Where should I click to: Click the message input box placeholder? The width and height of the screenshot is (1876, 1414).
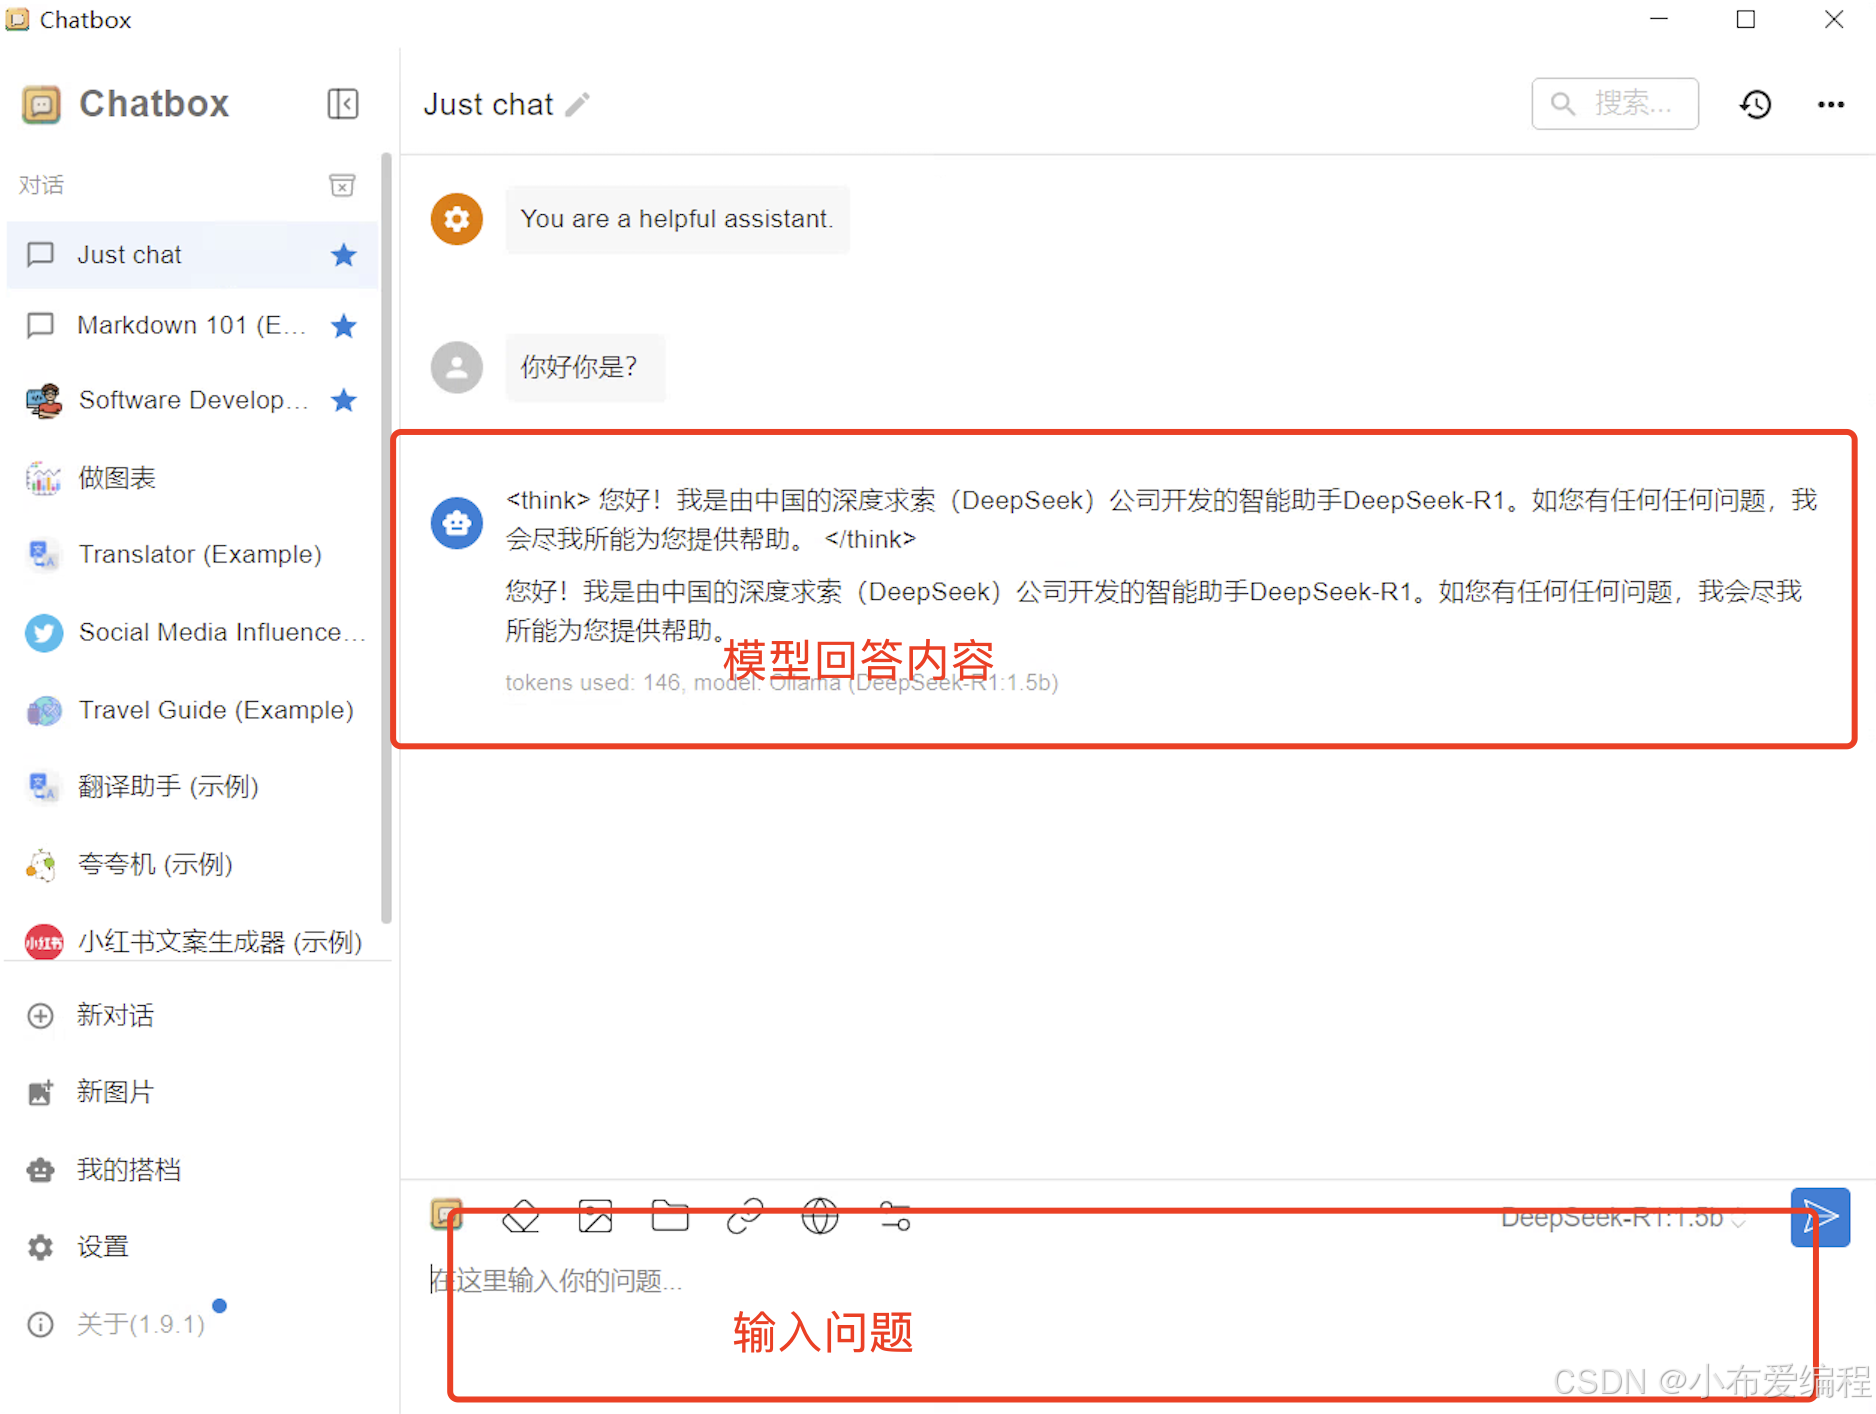(x=556, y=1280)
